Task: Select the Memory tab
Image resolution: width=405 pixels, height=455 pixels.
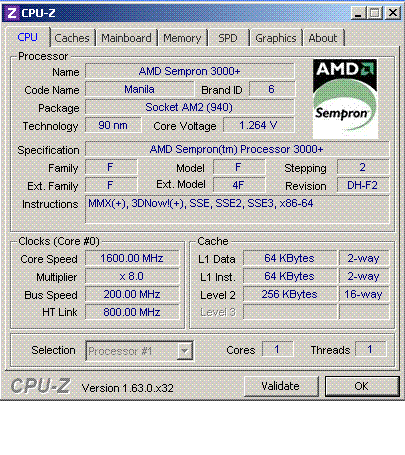Action: click(x=182, y=38)
